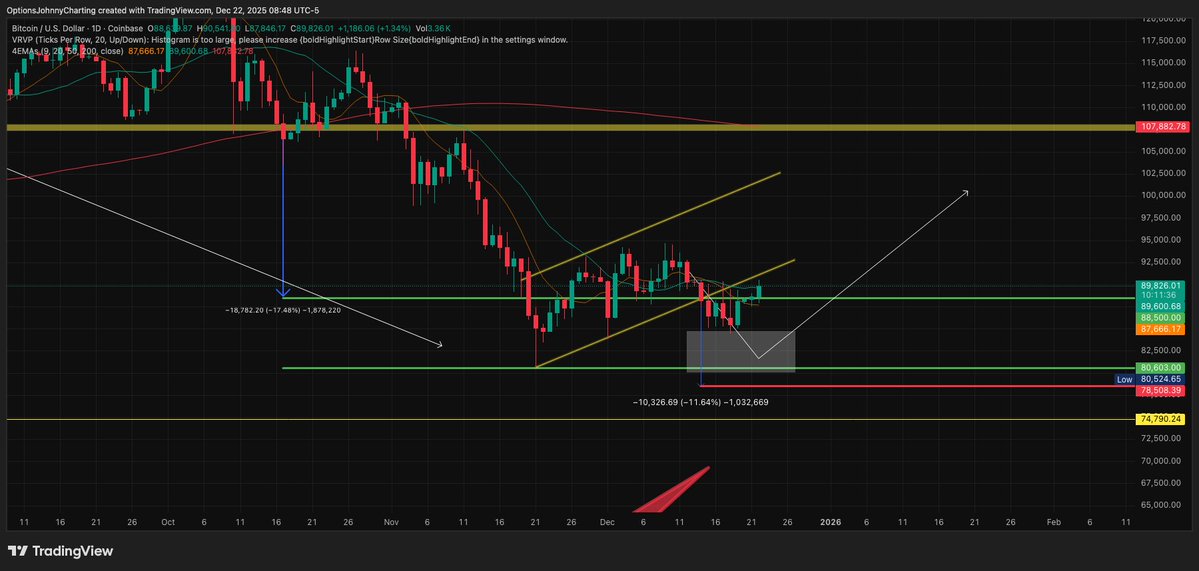This screenshot has height=571, width=1199.
Task: Click the bar countdown timer 10:11:36
Action: pos(1161,295)
